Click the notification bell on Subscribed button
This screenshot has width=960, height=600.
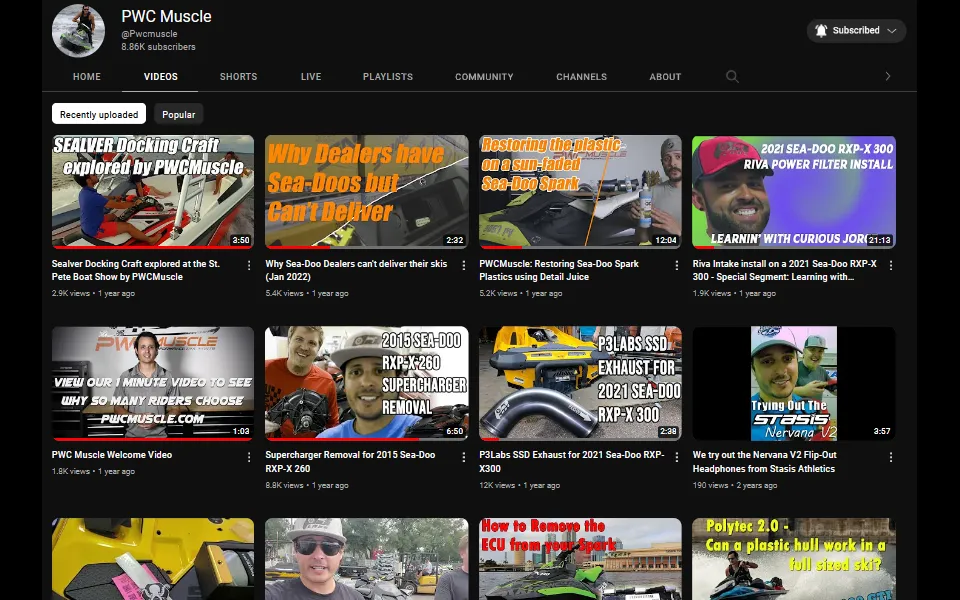tap(822, 30)
